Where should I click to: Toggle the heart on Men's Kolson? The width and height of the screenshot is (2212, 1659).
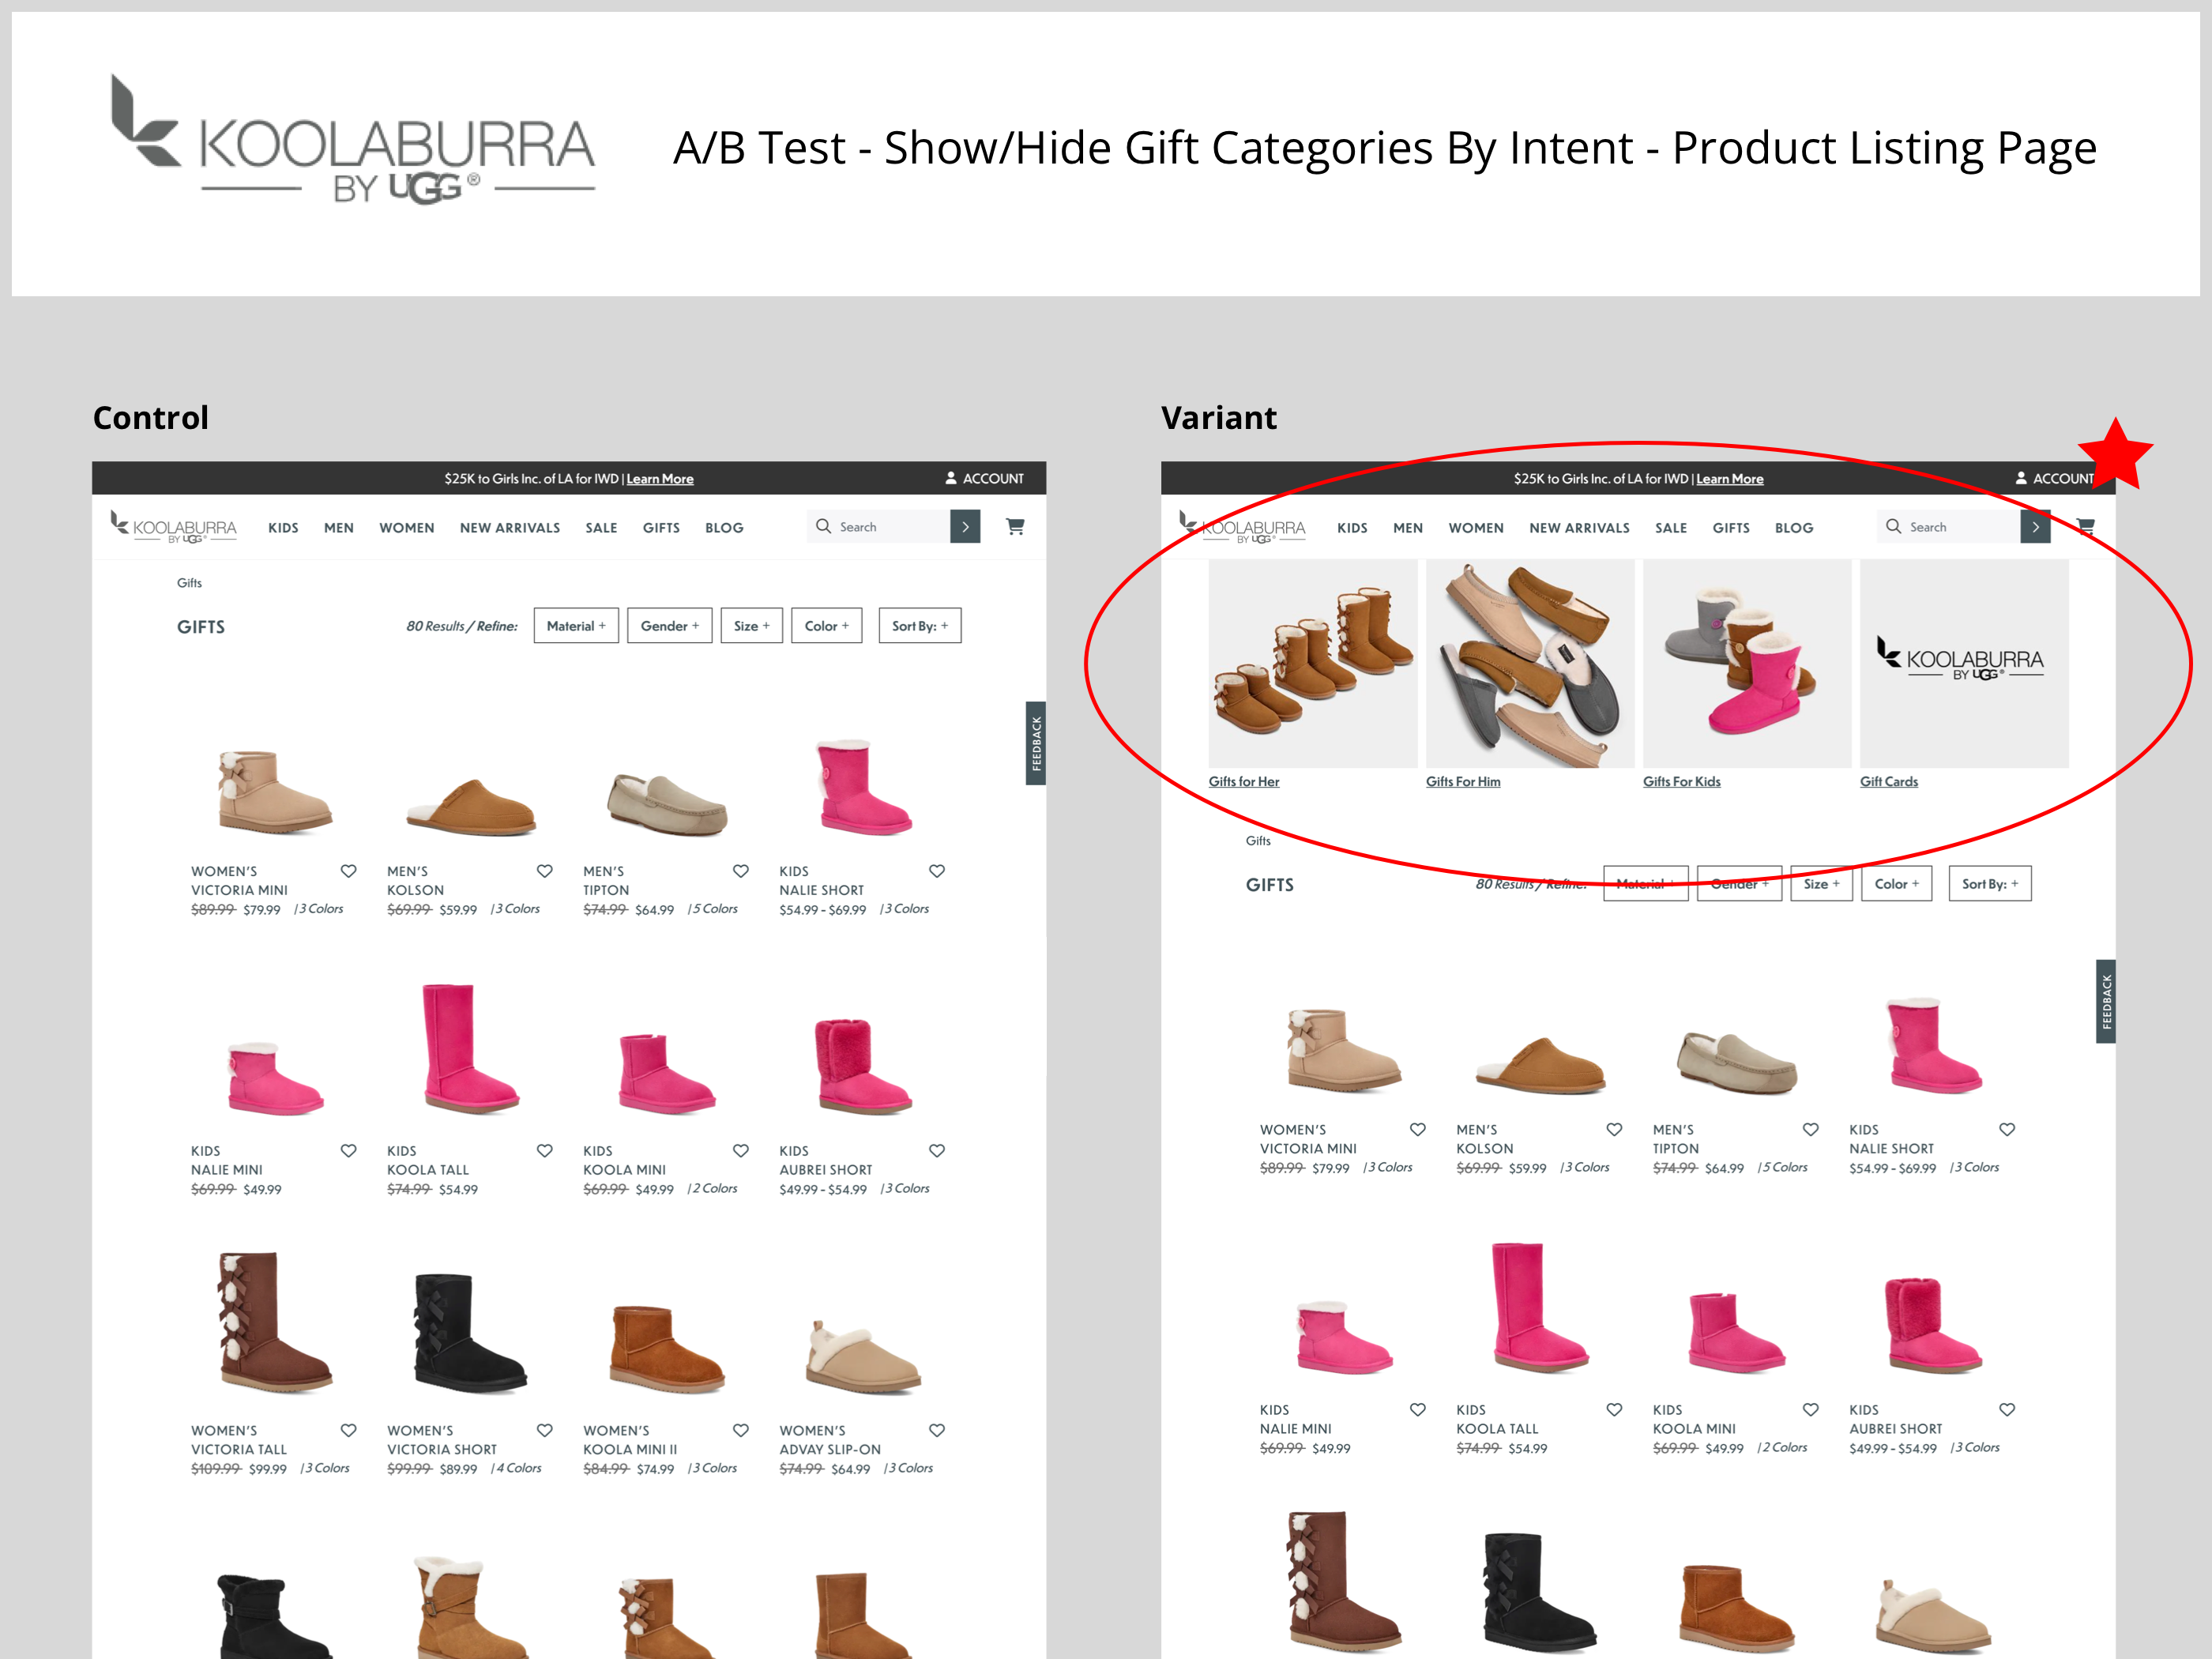pos(545,871)
